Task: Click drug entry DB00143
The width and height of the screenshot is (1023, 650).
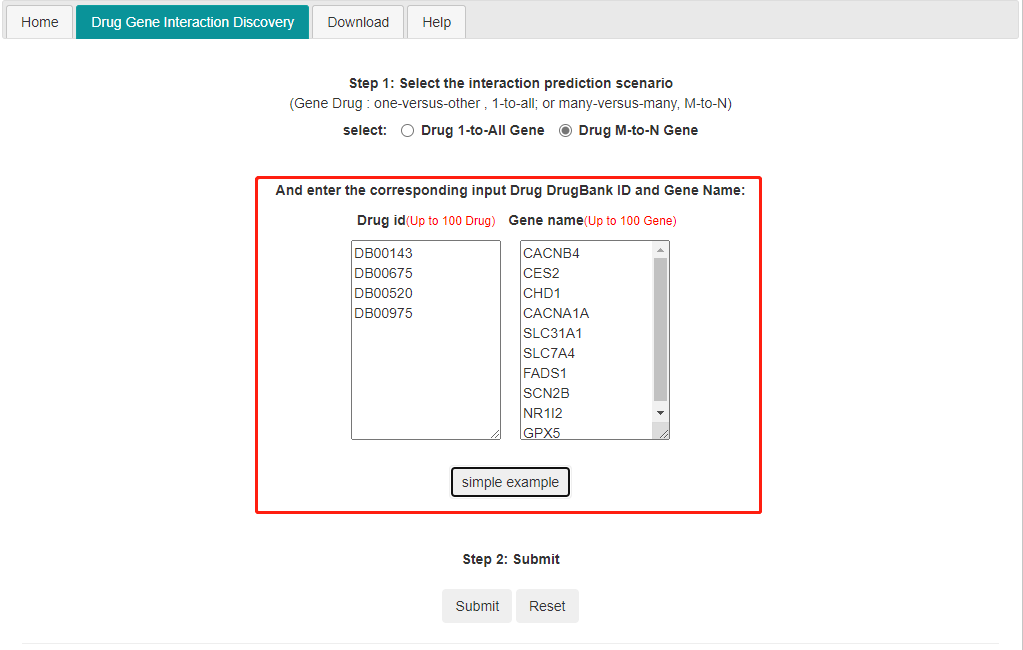Action: [384, 253]
